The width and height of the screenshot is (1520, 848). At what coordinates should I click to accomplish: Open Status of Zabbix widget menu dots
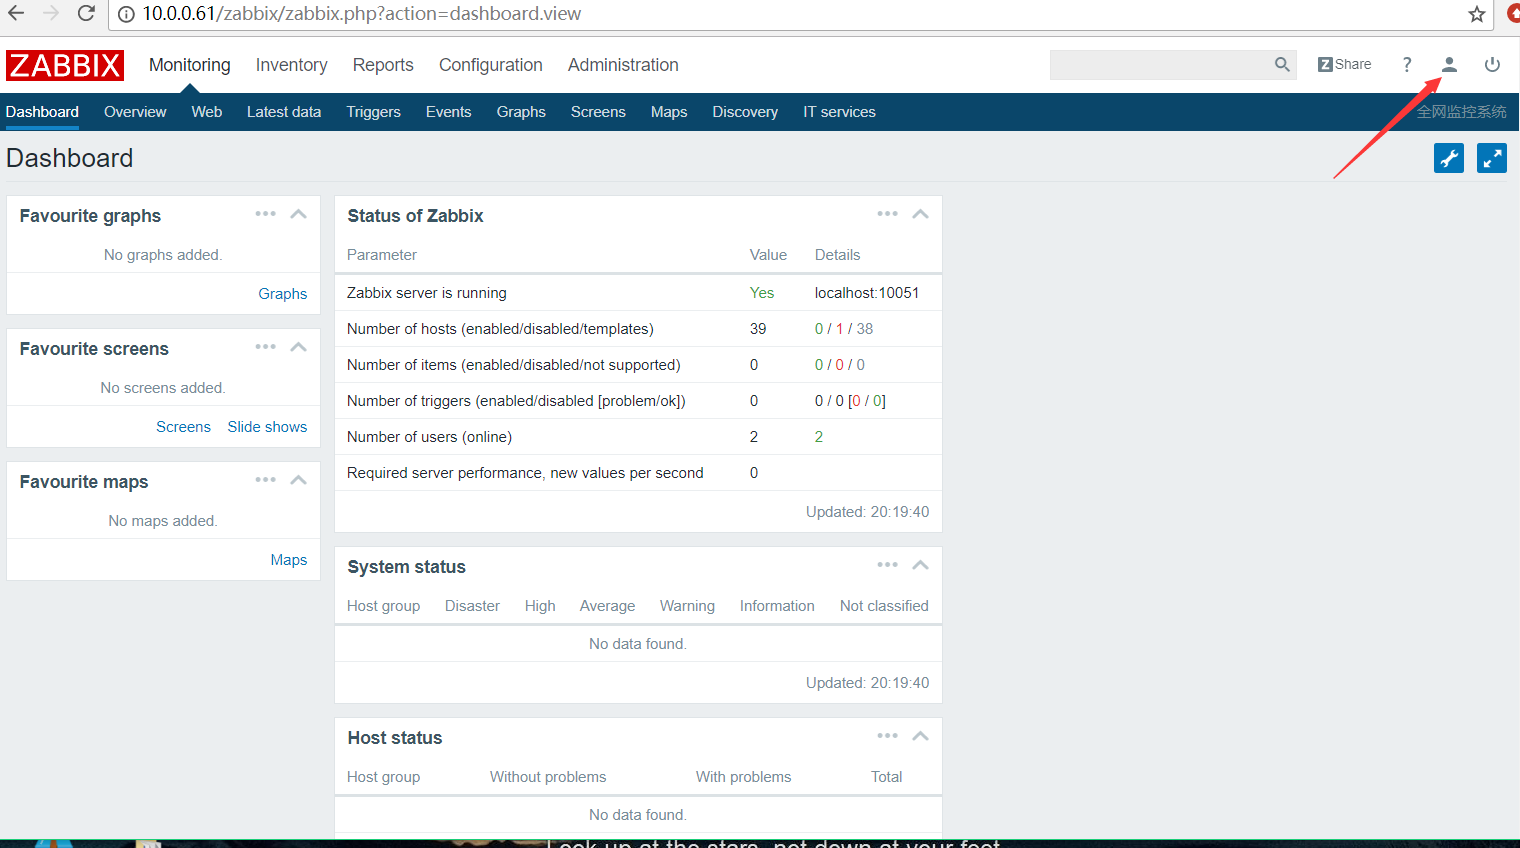pyautogui.click(x=887, y=214)
